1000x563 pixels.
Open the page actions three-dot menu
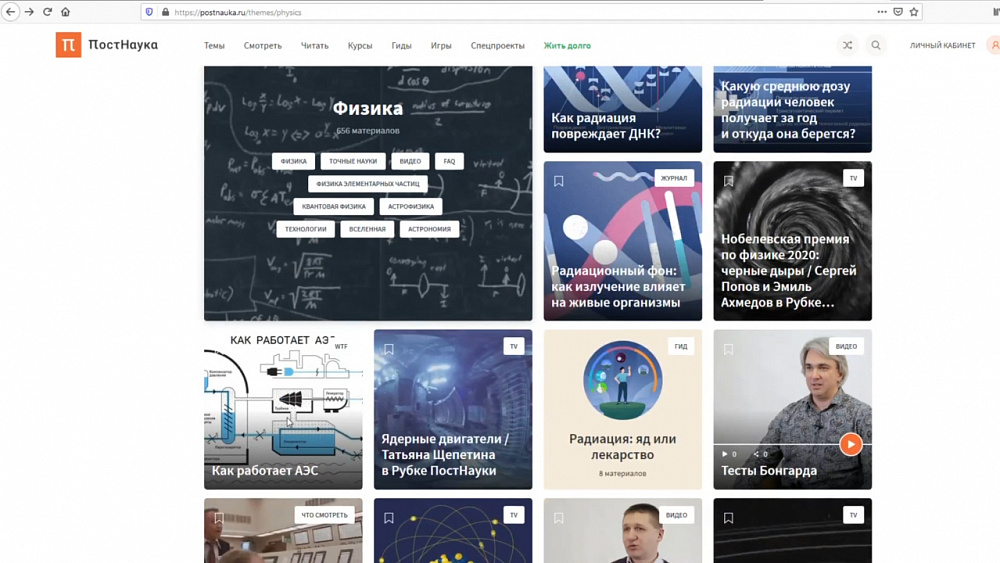coord(881,12)
